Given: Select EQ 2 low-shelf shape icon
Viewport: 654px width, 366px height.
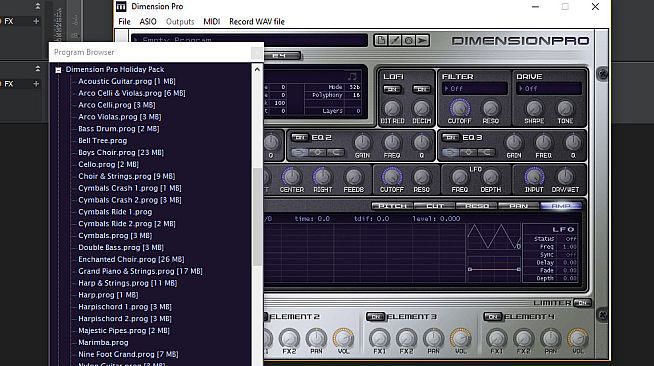Looking at the screenshot, I should [299, 153].
